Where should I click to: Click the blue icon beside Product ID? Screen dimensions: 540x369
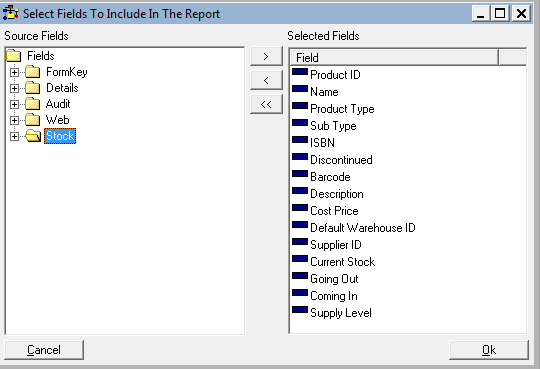click(300, 72)
